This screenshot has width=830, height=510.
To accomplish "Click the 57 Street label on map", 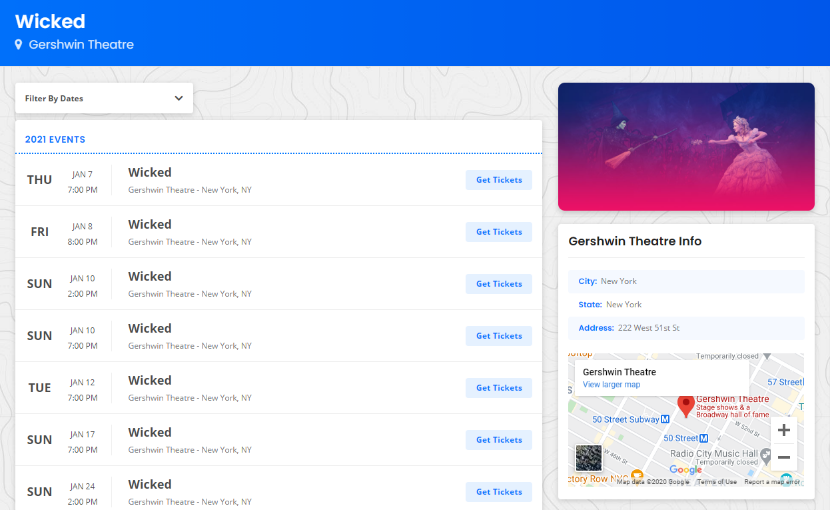I will point(785,382).
